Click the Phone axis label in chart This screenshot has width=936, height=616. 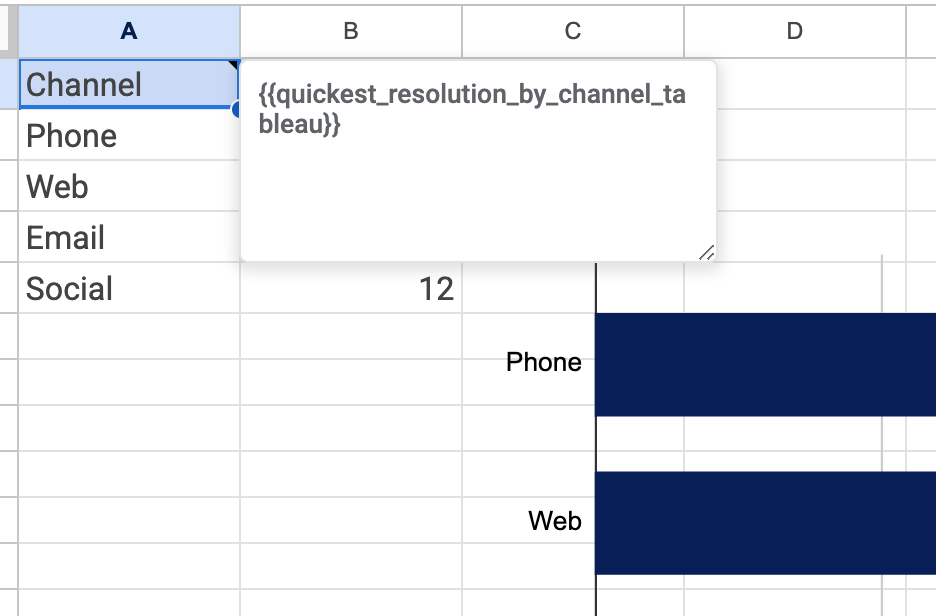(544, 362)
